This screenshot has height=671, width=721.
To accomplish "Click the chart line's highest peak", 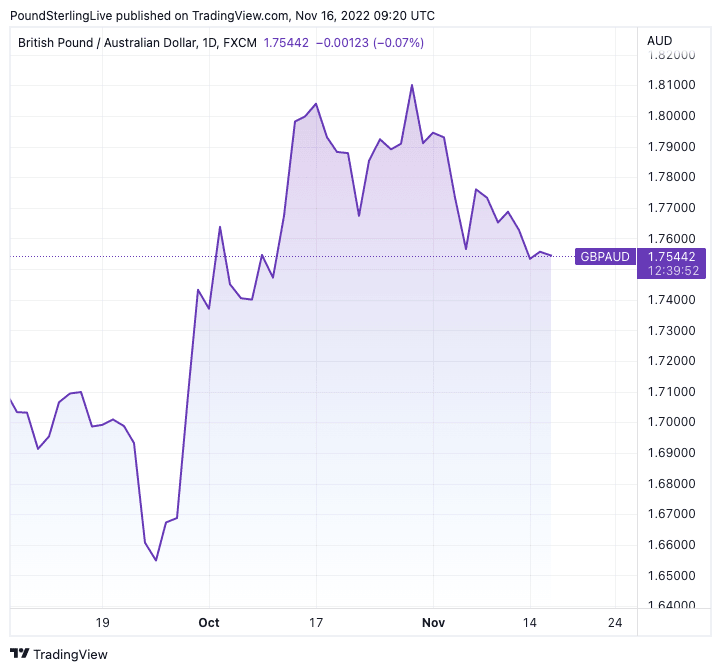I will coord(412,85).
